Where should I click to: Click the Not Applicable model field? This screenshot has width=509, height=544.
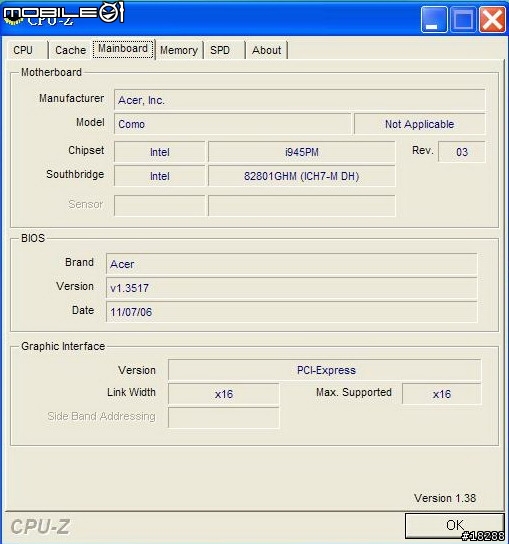(x=419, y=124)
